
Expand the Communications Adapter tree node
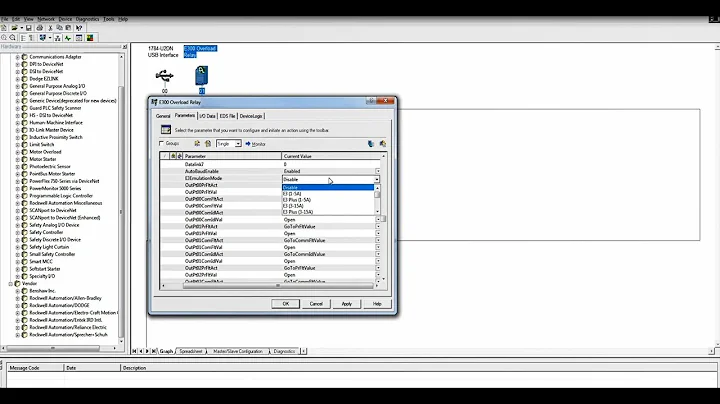point(17,57)
